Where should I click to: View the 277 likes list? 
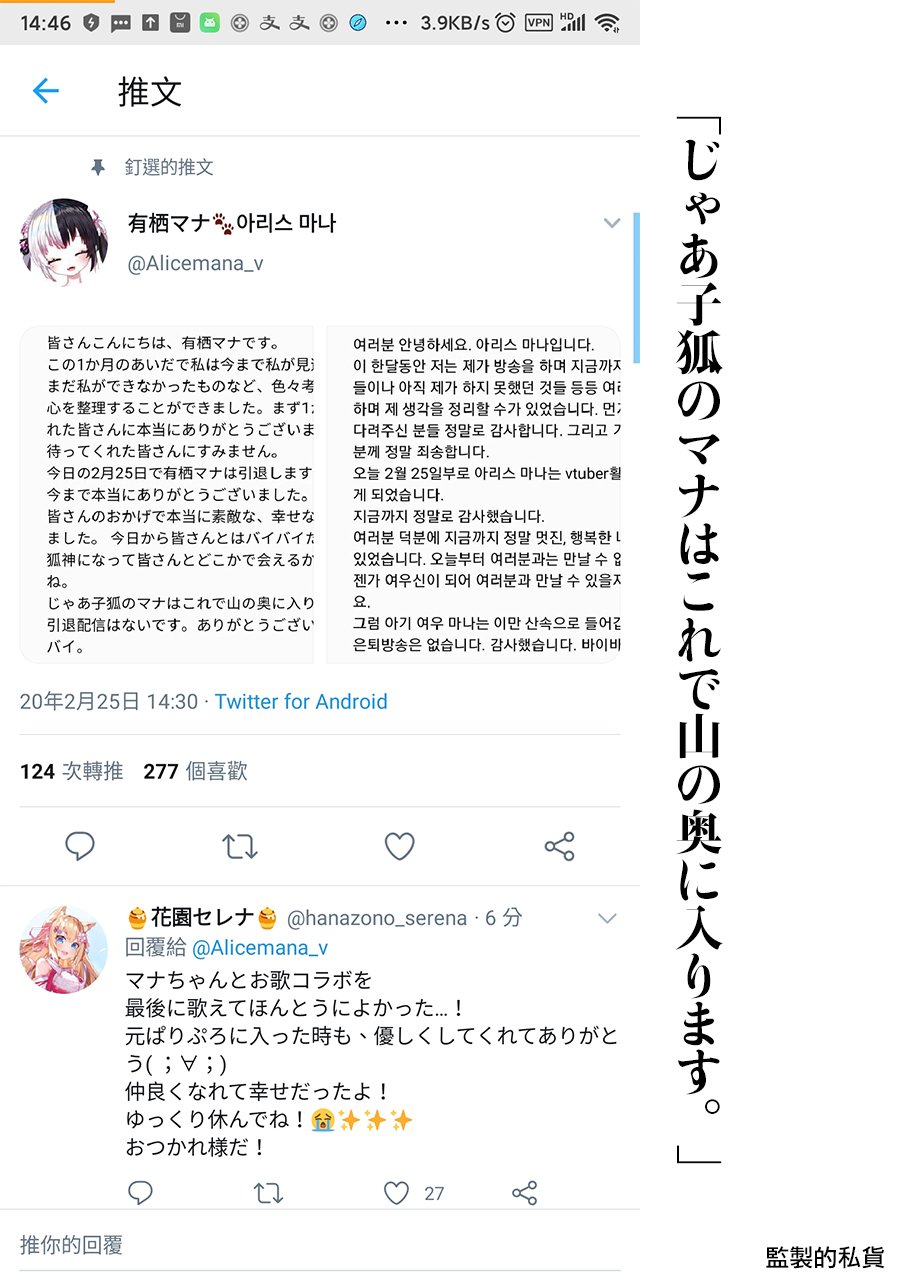195,771
